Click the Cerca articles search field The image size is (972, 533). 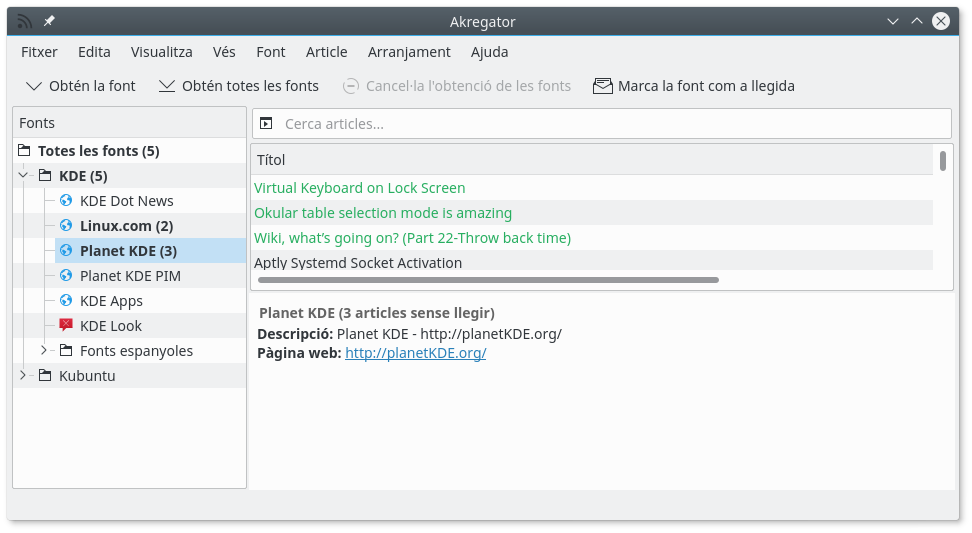(610, 124)
